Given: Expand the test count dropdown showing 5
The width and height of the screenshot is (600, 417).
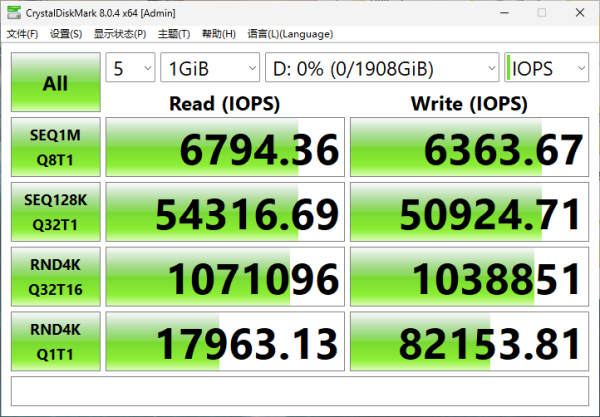Looking at the screenshot, I should [x=130, y=67].
